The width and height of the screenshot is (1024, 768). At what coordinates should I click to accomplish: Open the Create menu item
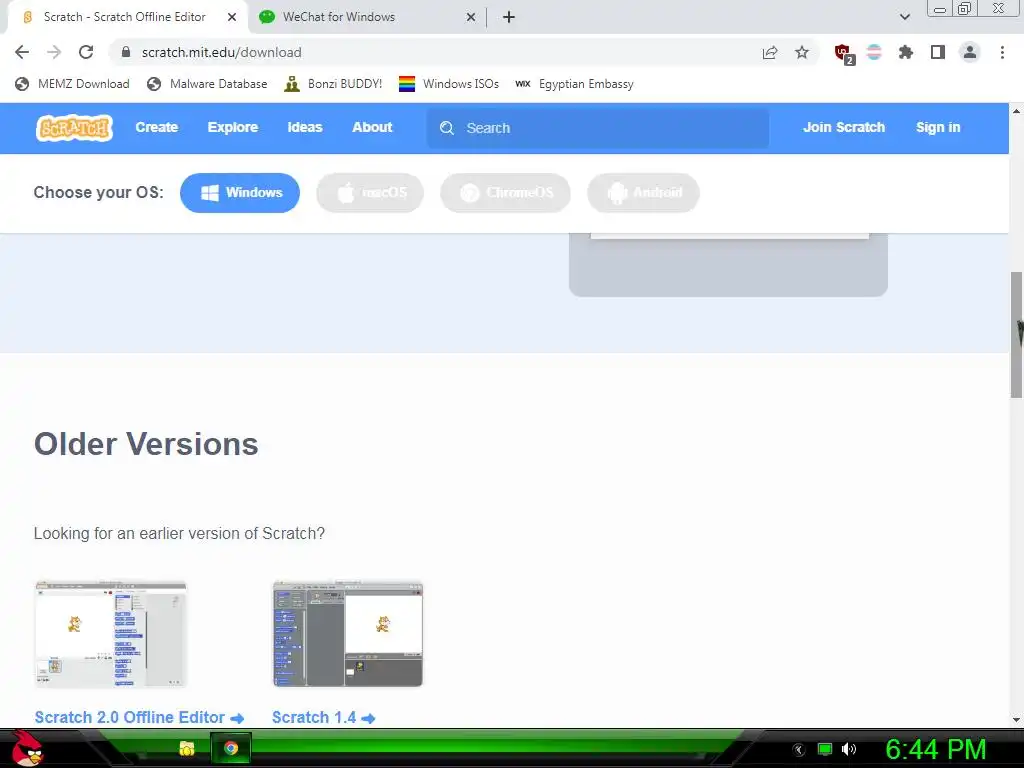coord(157,127)
